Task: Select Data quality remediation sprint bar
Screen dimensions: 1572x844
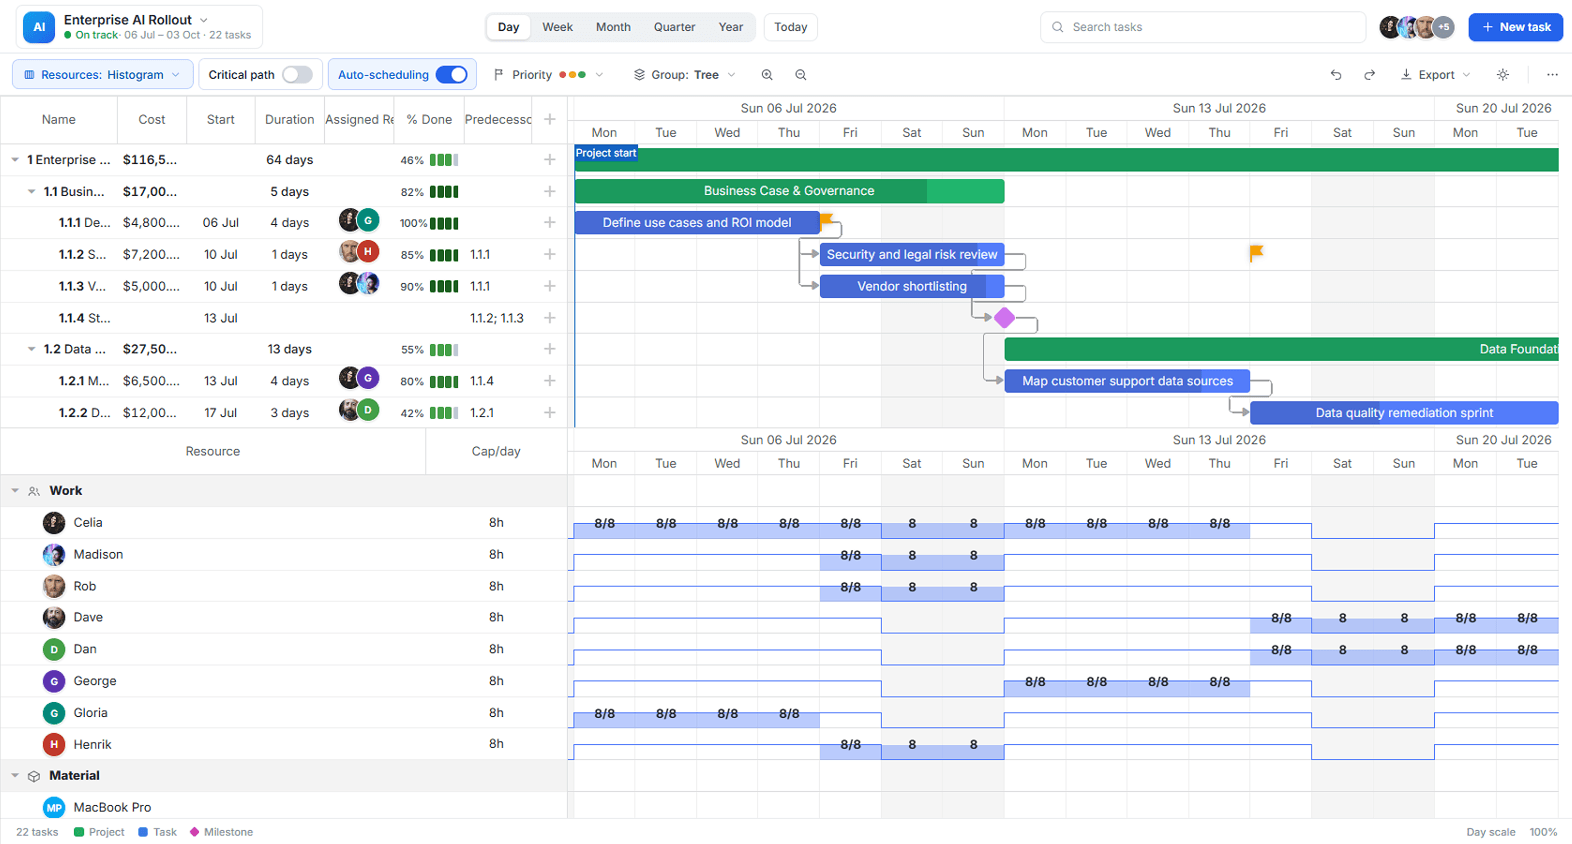Action: click(x=1404, y=412)
